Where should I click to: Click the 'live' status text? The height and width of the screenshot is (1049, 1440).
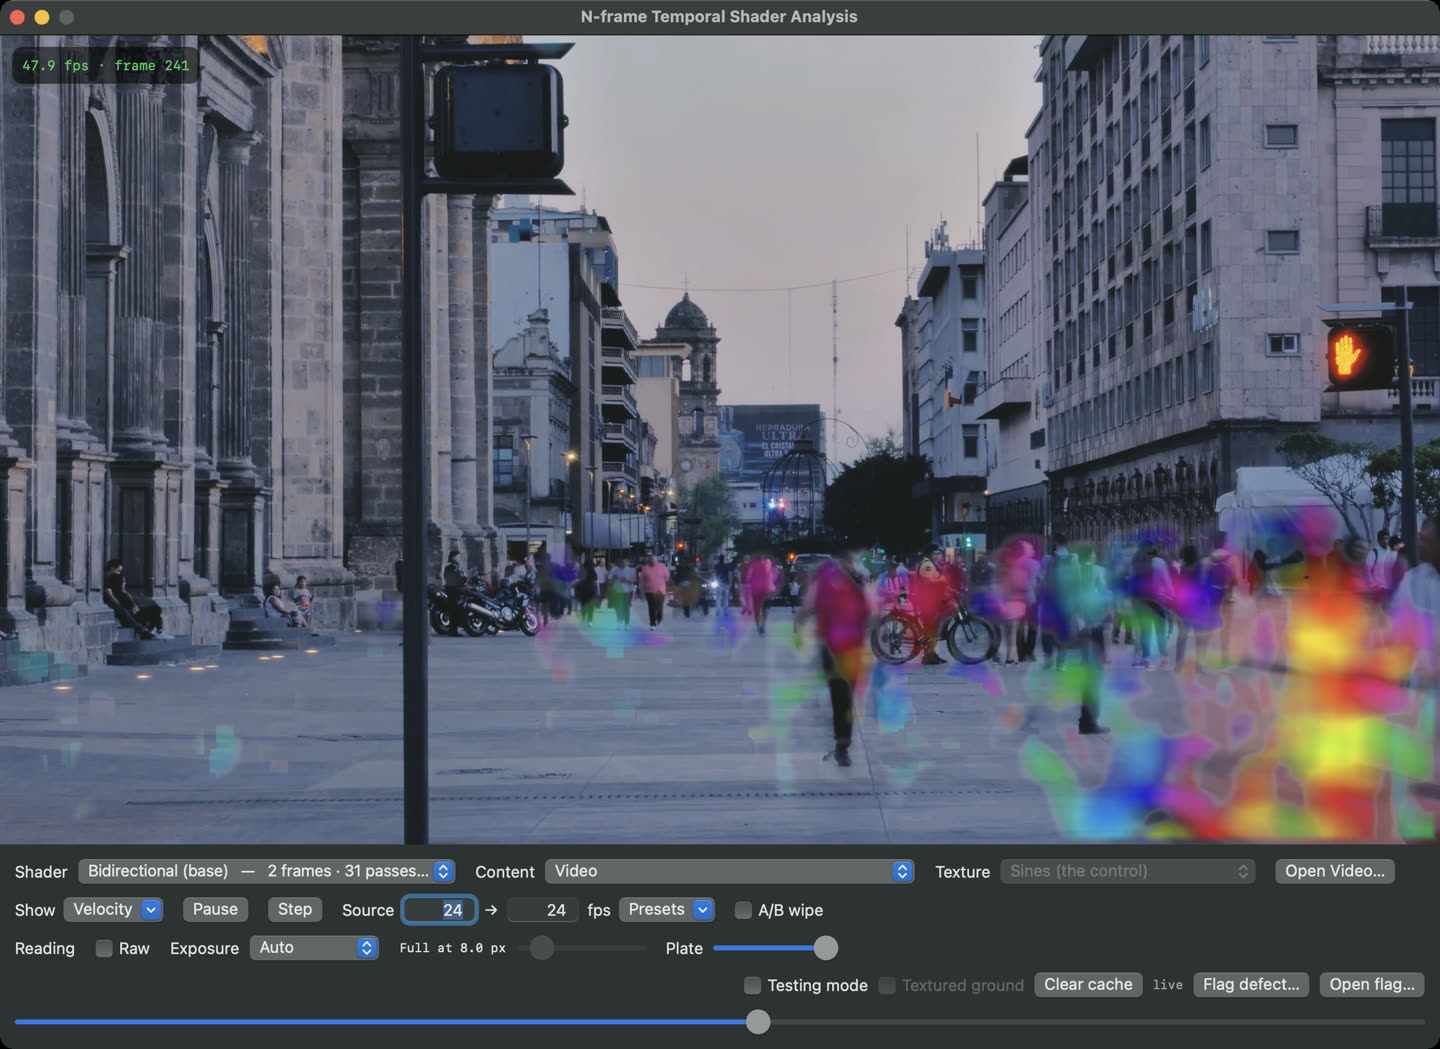pos(1167,985)
